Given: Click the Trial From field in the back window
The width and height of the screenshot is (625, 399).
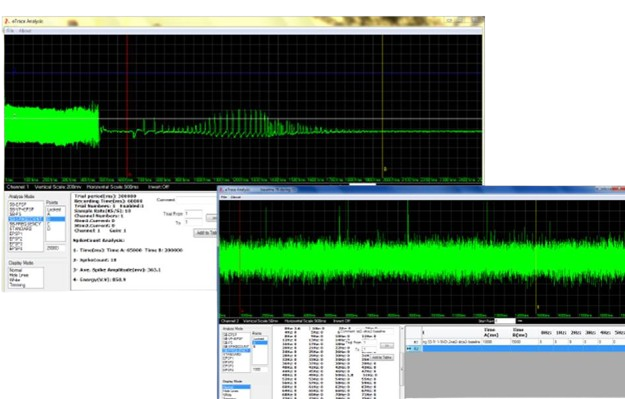Looking at the screenshot, I should [193, 214].
